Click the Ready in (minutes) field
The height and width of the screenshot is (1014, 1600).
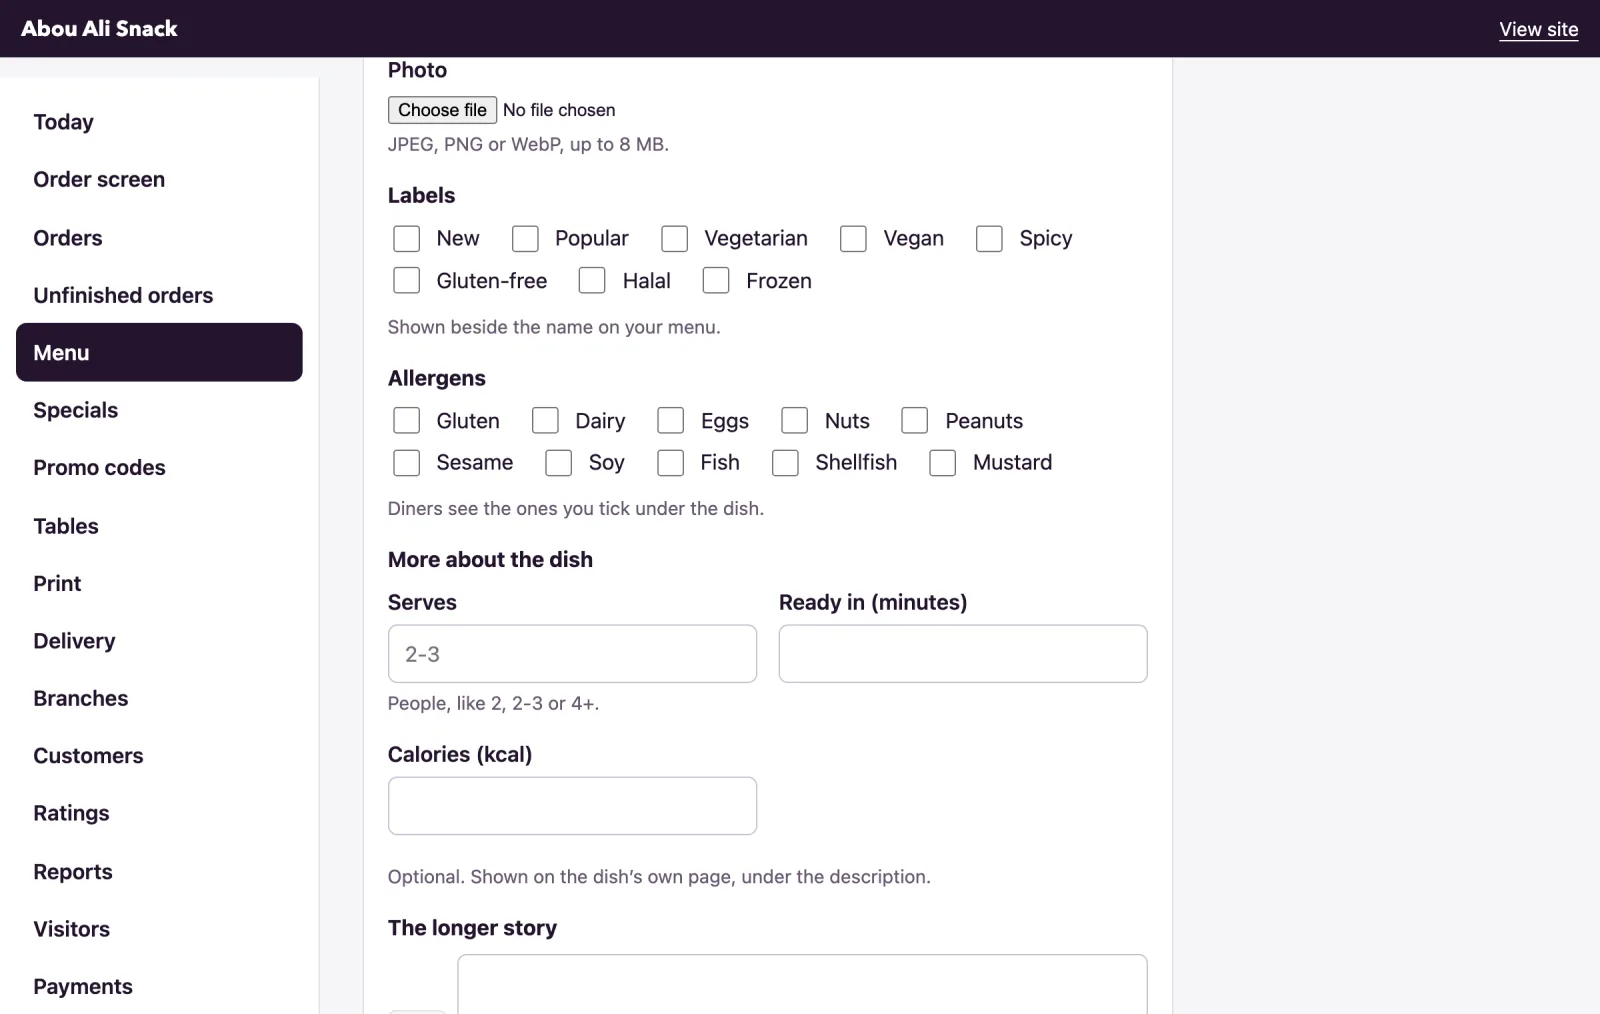pyautogui.click(x=963, y=654)
